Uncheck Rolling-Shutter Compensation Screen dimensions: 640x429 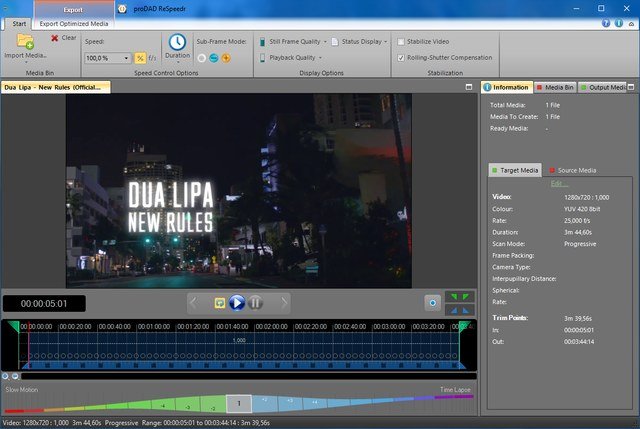[401, 58]
